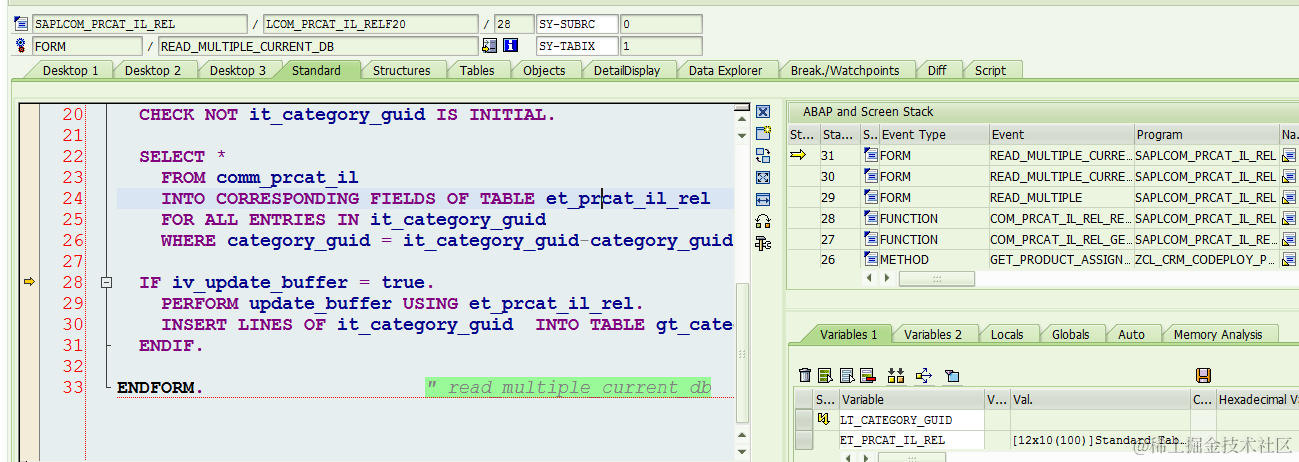1299x462 pixels.
Task: Click the navigate icon at end of stack row 31
Action: pos(1288,155)
